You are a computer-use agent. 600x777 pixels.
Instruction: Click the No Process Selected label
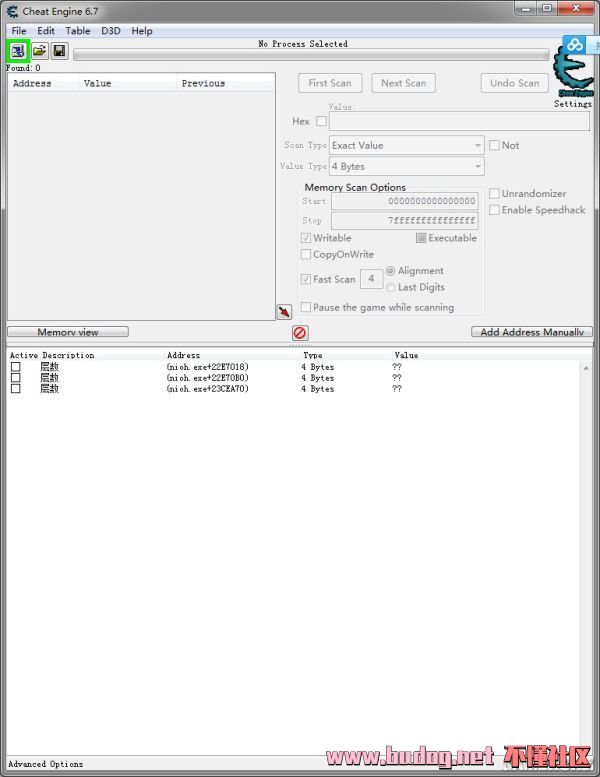(303, 44)
